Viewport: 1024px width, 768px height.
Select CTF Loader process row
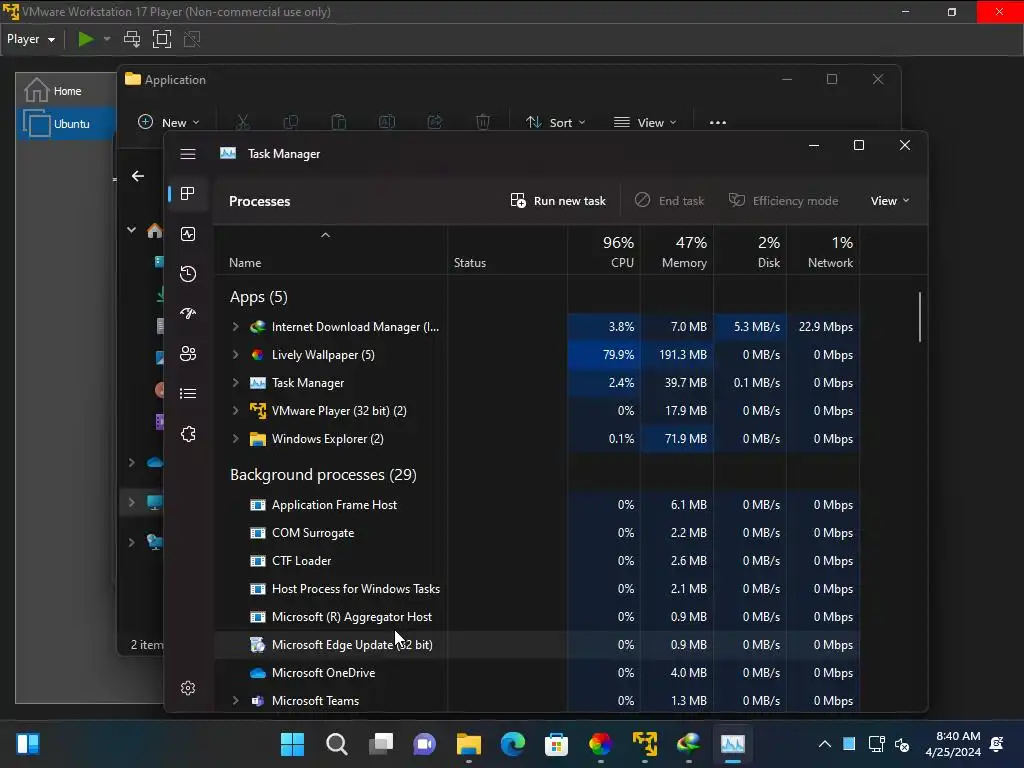coord(537,561)
